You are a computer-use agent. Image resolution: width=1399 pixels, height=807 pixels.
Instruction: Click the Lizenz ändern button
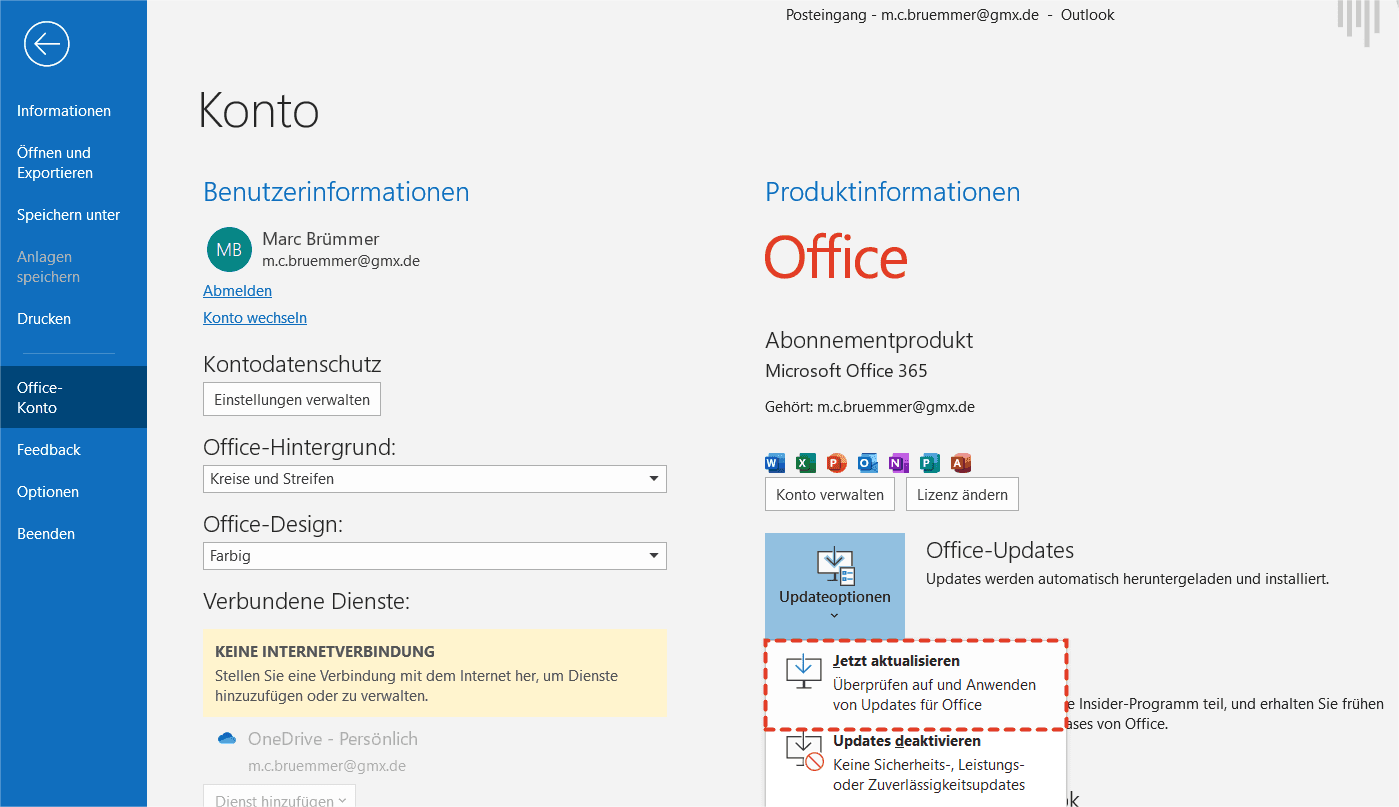[x=963, y=495]
